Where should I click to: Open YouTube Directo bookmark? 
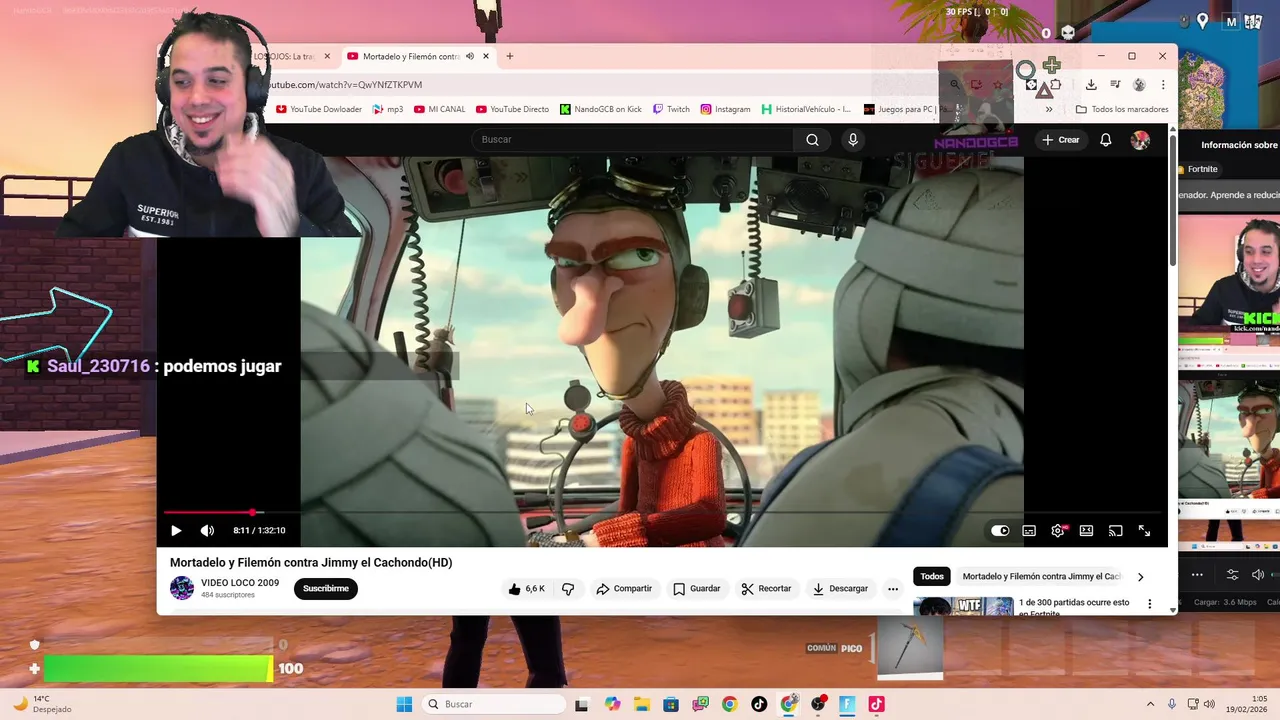[x=512, y=109]
